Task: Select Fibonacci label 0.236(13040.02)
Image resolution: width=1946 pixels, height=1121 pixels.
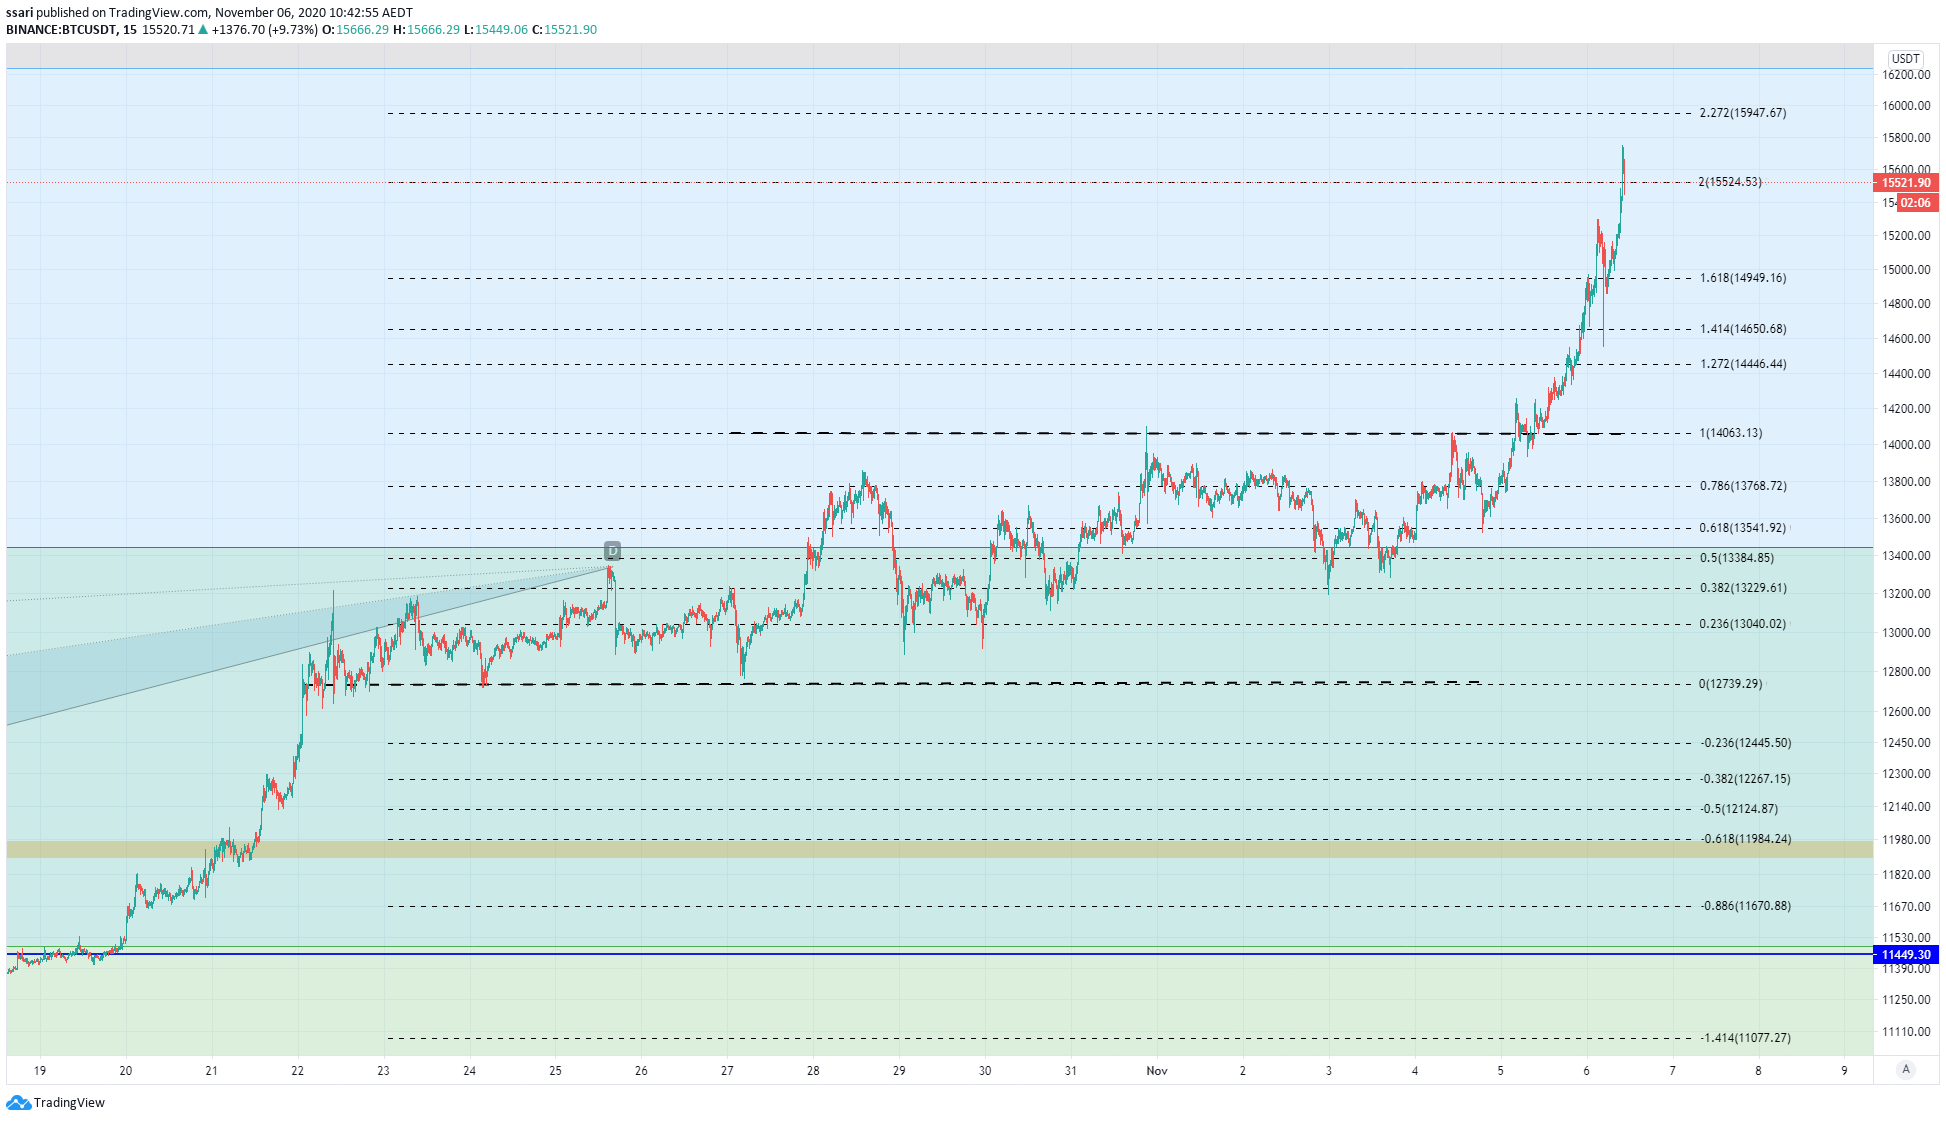Action: (x=1743, y=624)
